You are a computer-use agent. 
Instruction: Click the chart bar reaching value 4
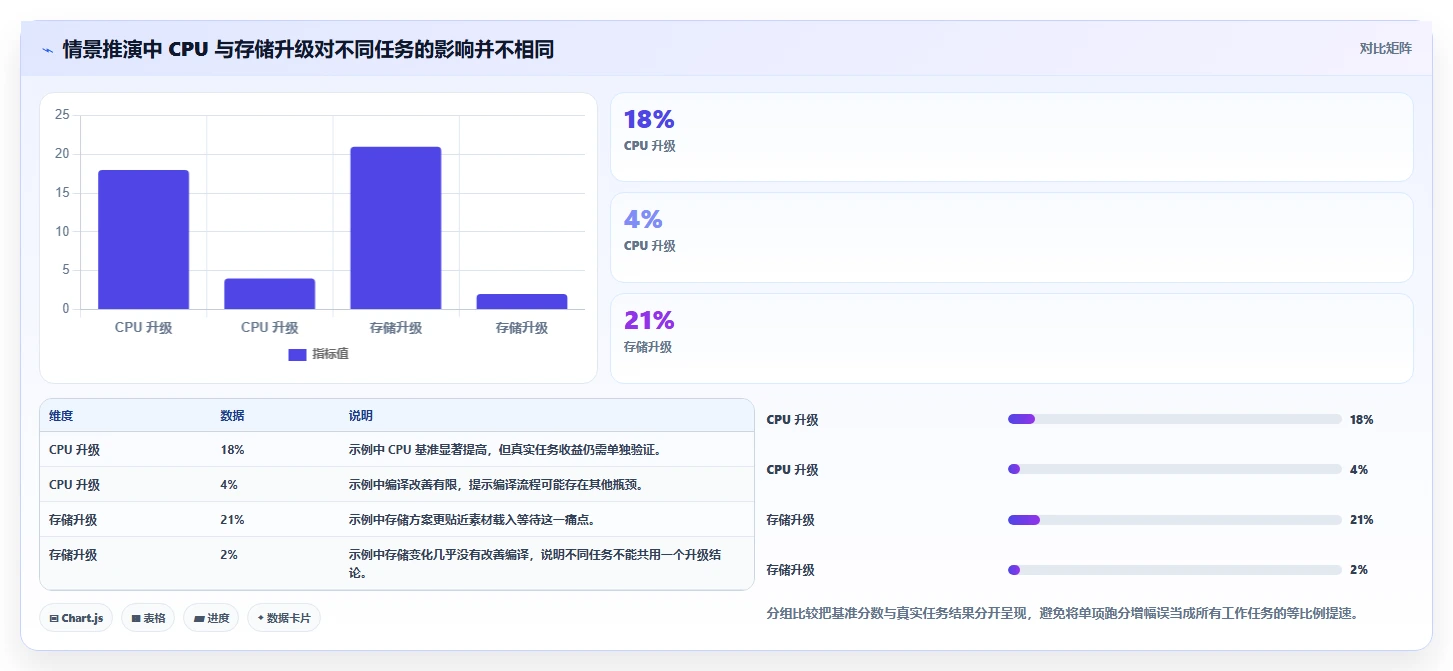coord(269,294)
